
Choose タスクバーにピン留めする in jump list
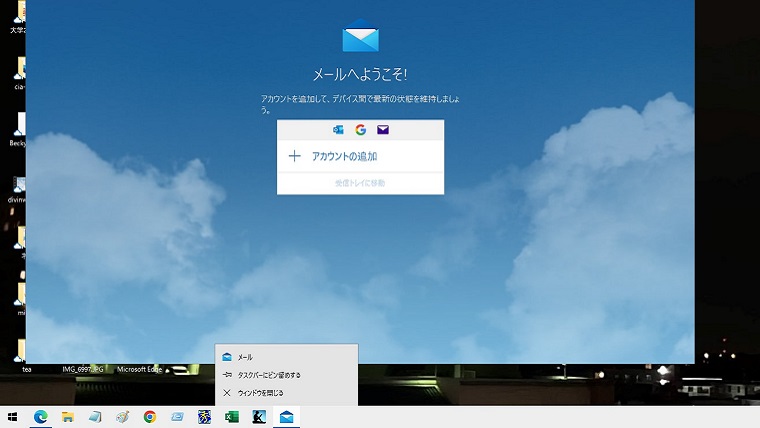click(286, 375)
